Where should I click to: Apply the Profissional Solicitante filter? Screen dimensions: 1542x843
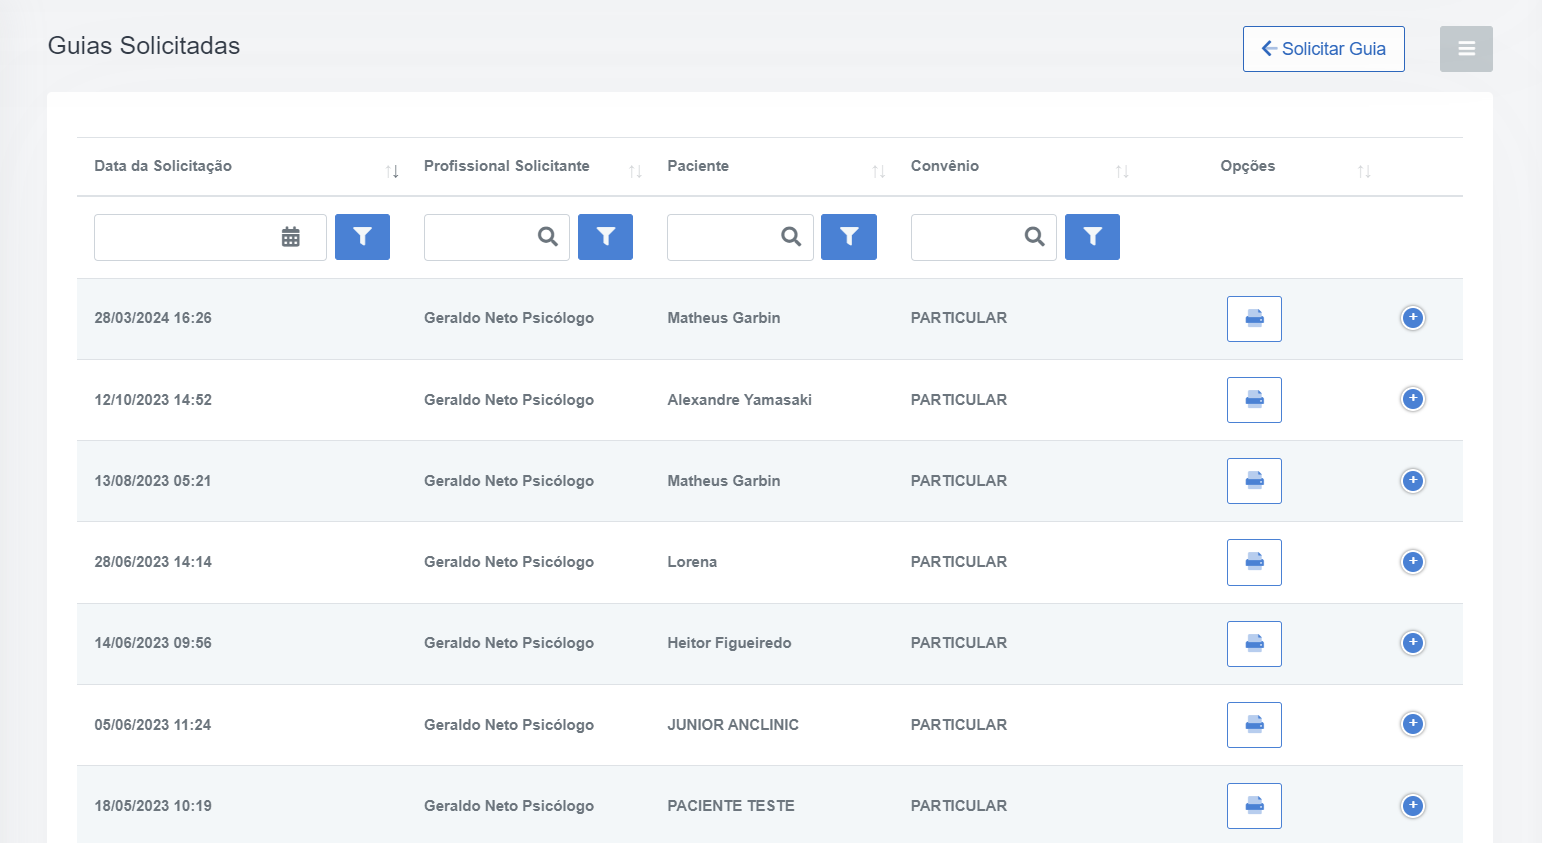coord(605,237)
